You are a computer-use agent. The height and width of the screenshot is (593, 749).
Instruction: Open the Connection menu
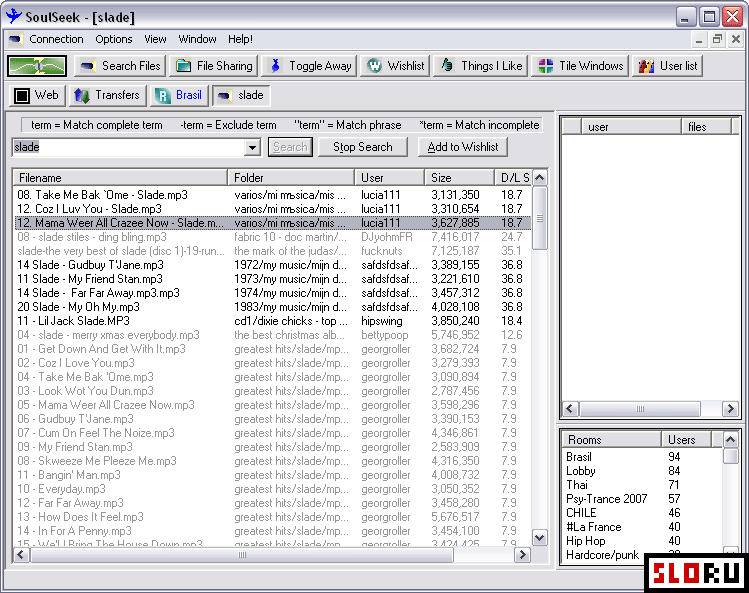coord(56,39)
